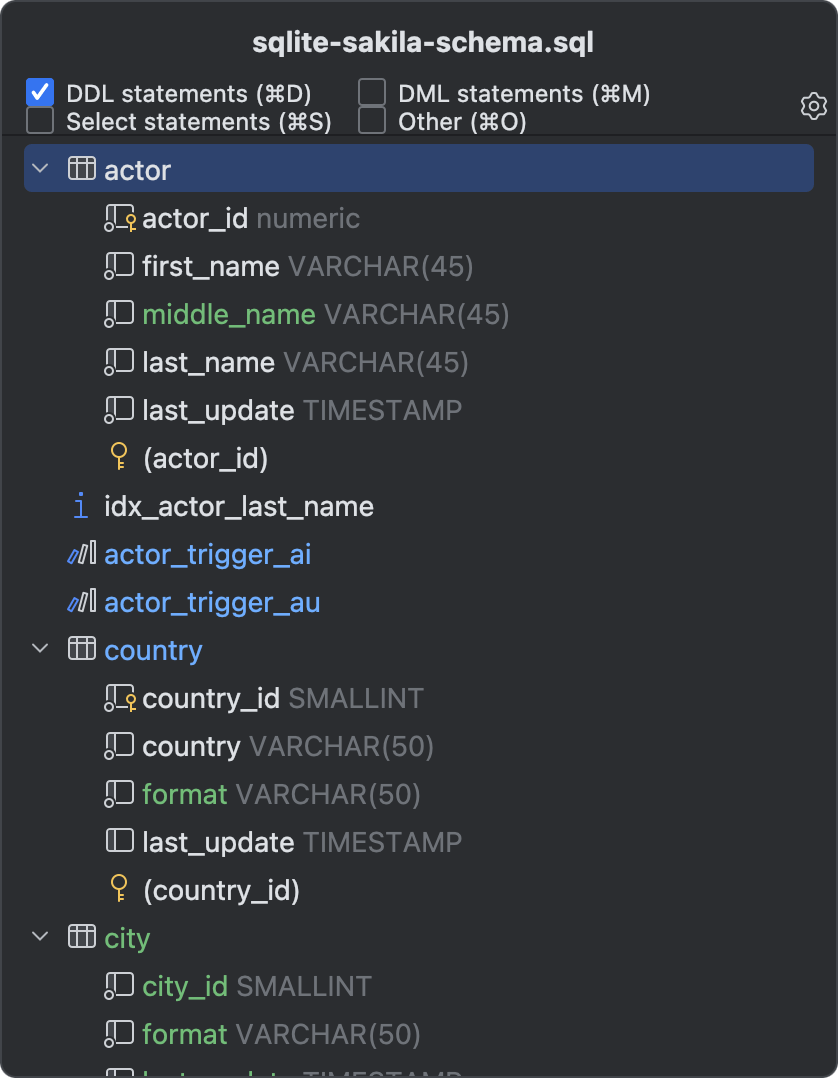Click the table icon for the actor table
Image resolution: width=838 pixels, height=1078 pixels.
point(81,167)
